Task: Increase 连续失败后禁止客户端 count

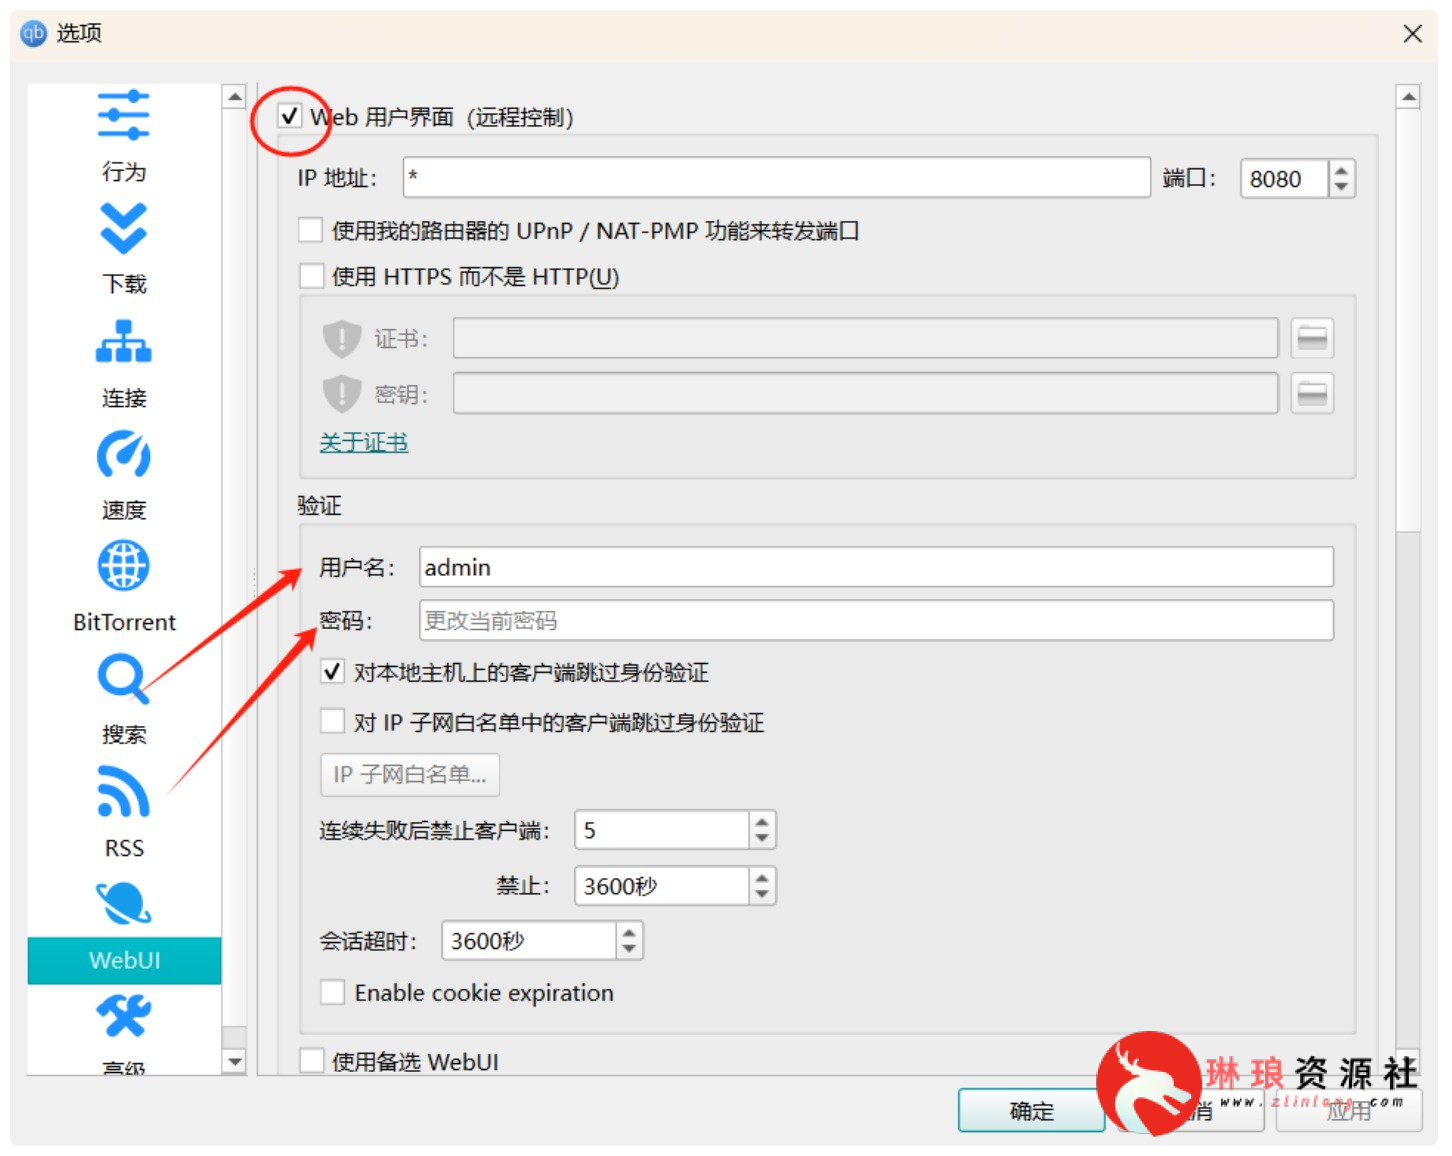Action: pos(762,822)
